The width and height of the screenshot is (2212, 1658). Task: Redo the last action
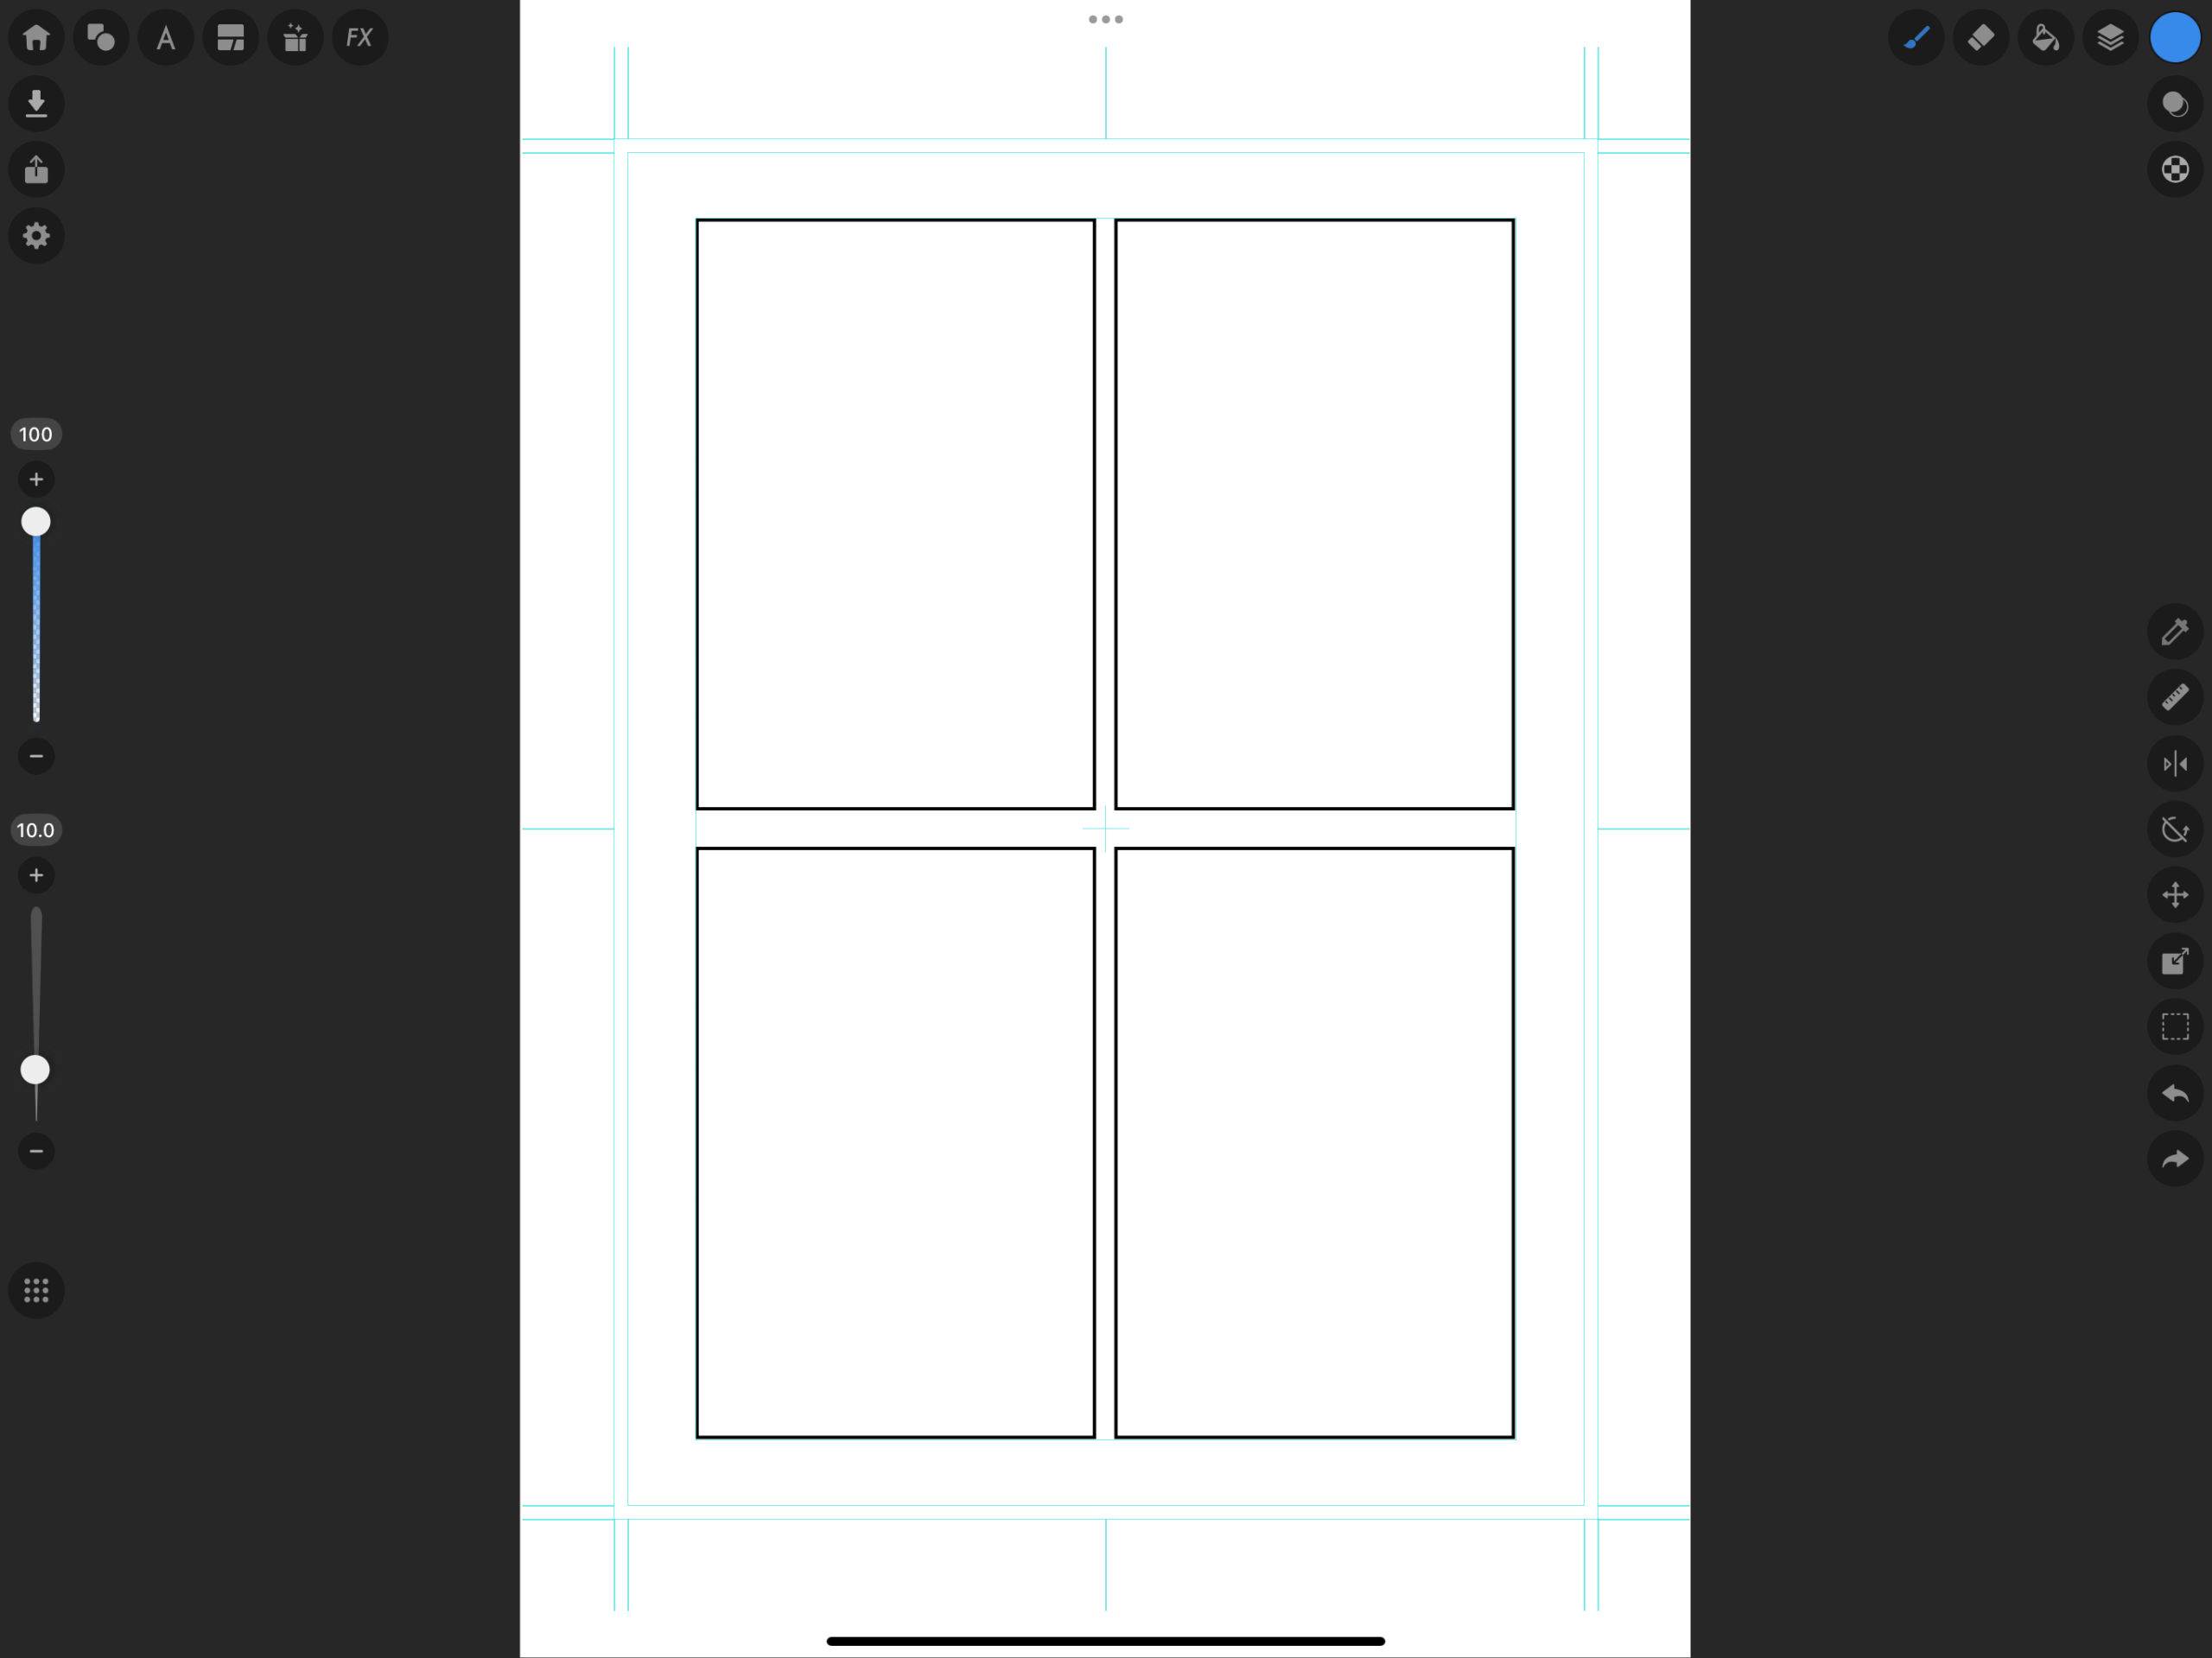click(2175, 1159)
